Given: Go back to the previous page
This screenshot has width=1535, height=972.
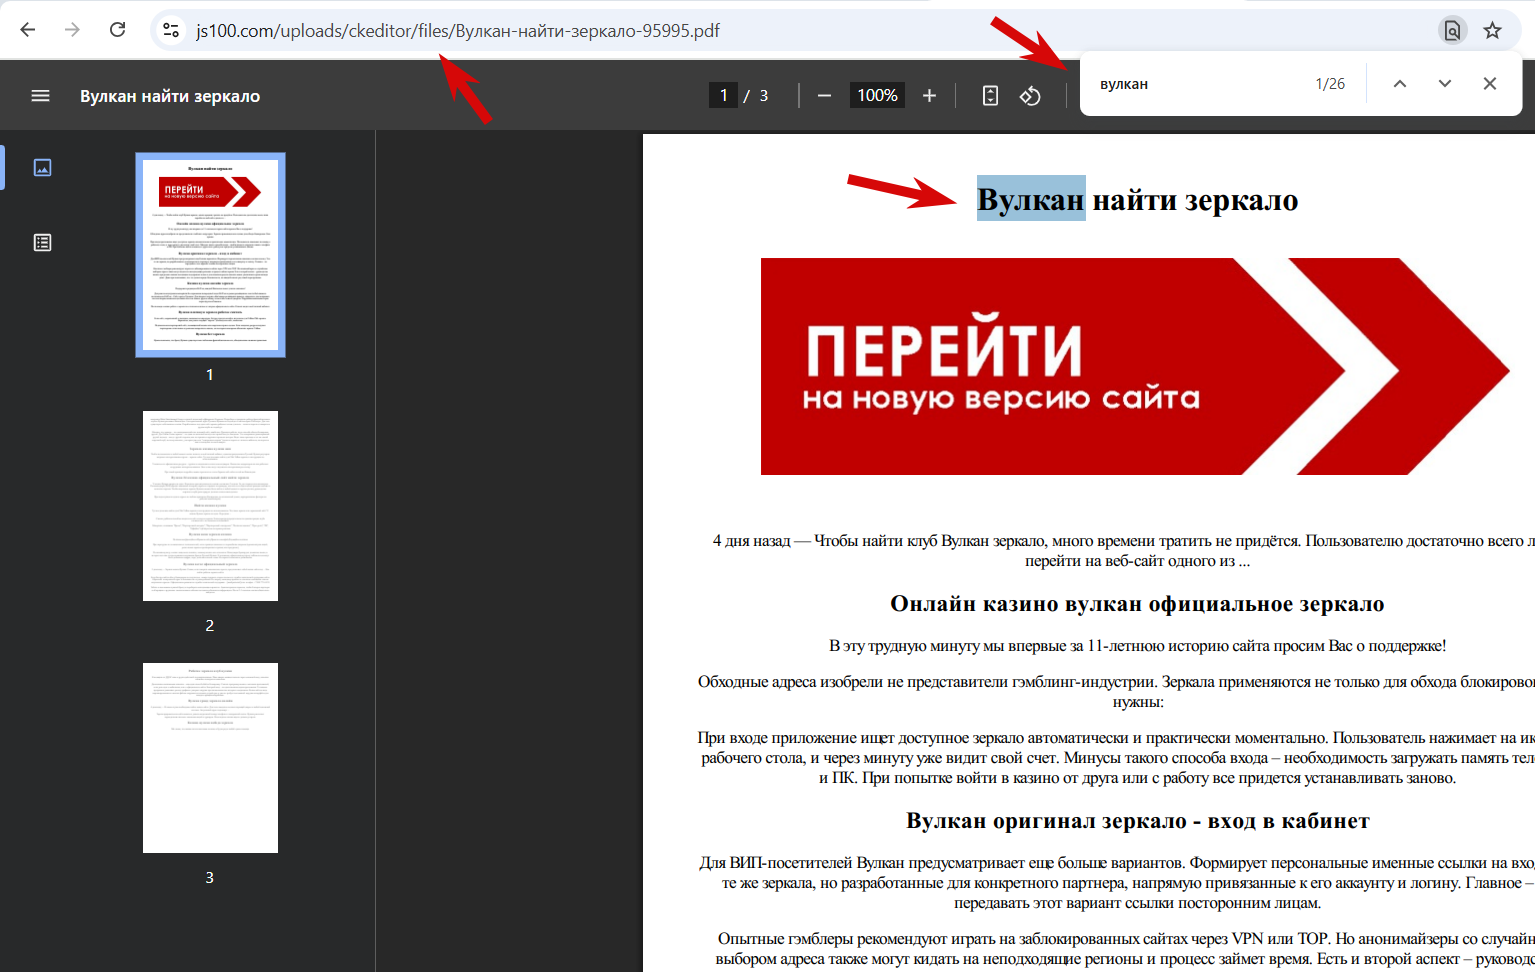Looking at the screenshot, I should click(28, 30).
